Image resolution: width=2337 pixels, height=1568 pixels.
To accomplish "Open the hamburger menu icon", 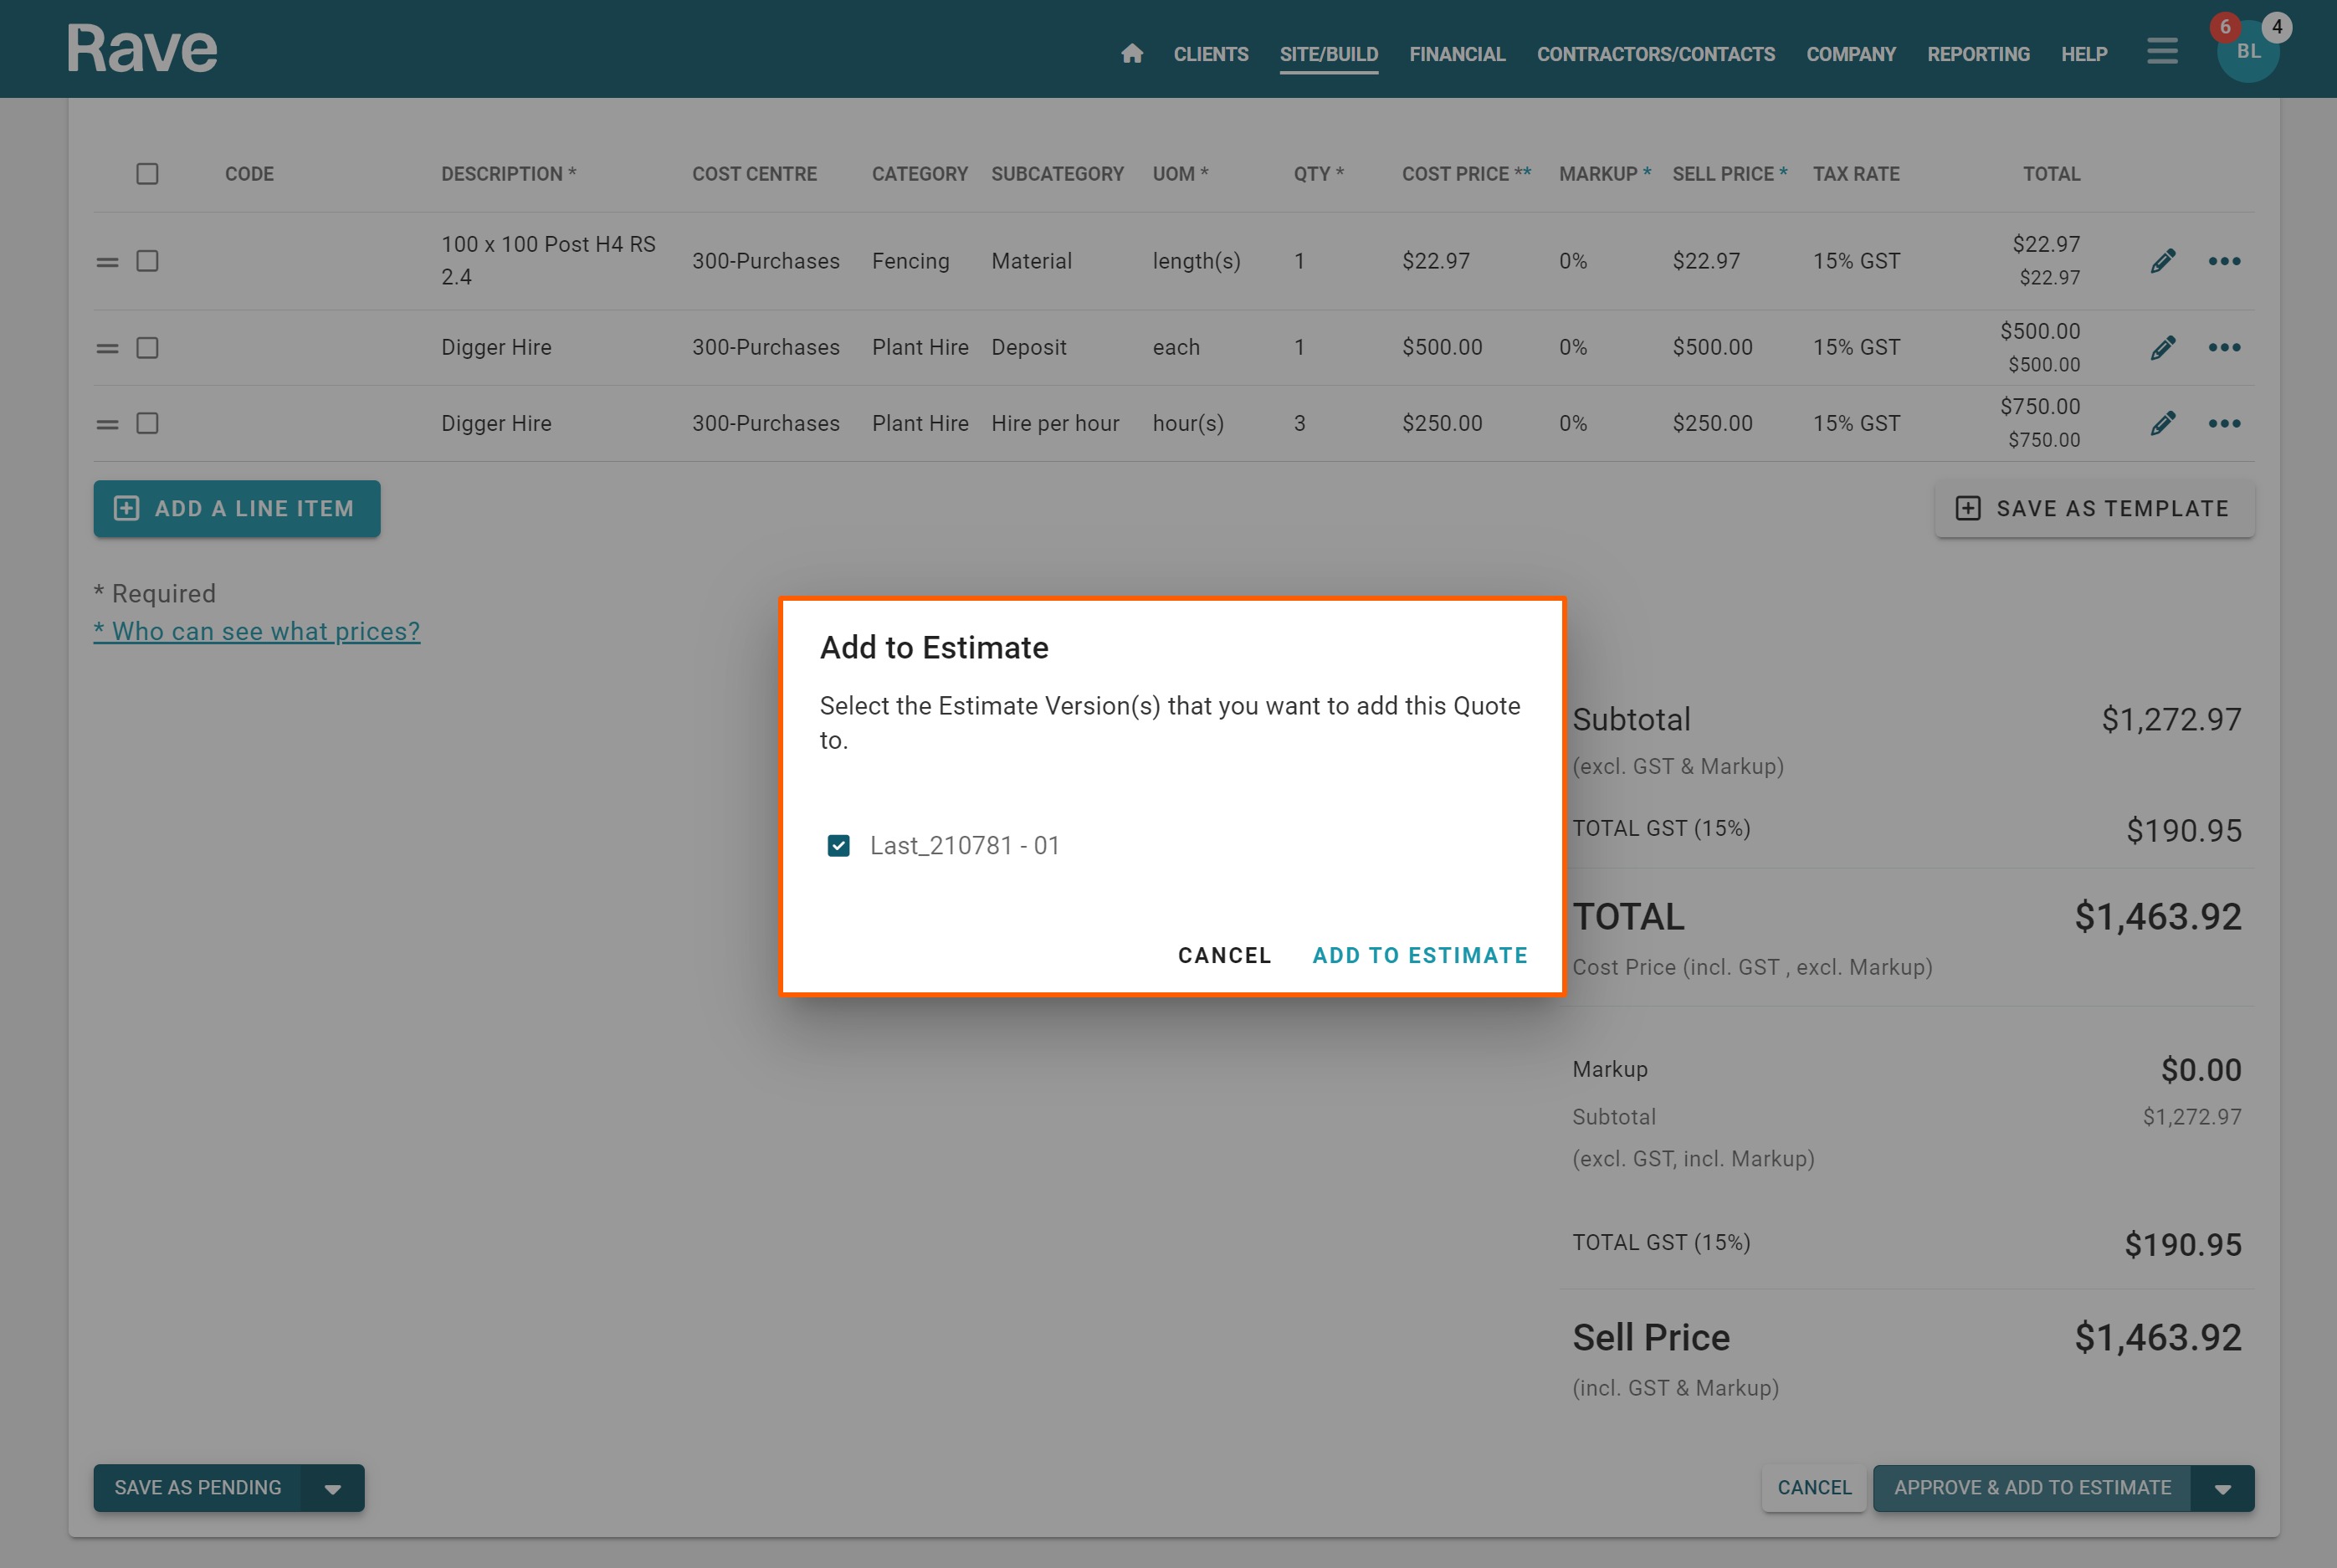I will 2161,51.
